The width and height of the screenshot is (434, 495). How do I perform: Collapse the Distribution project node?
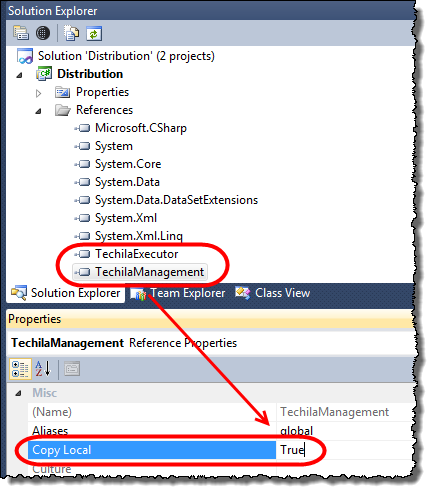[20, 75]
